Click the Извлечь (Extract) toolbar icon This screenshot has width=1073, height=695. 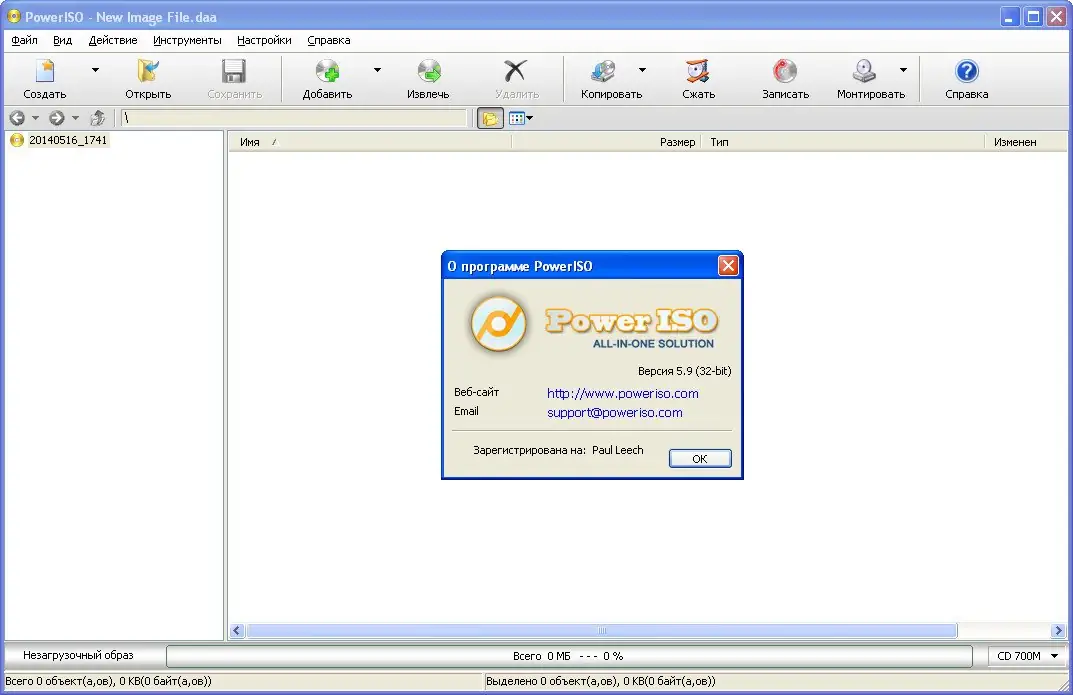coord(428,71)
